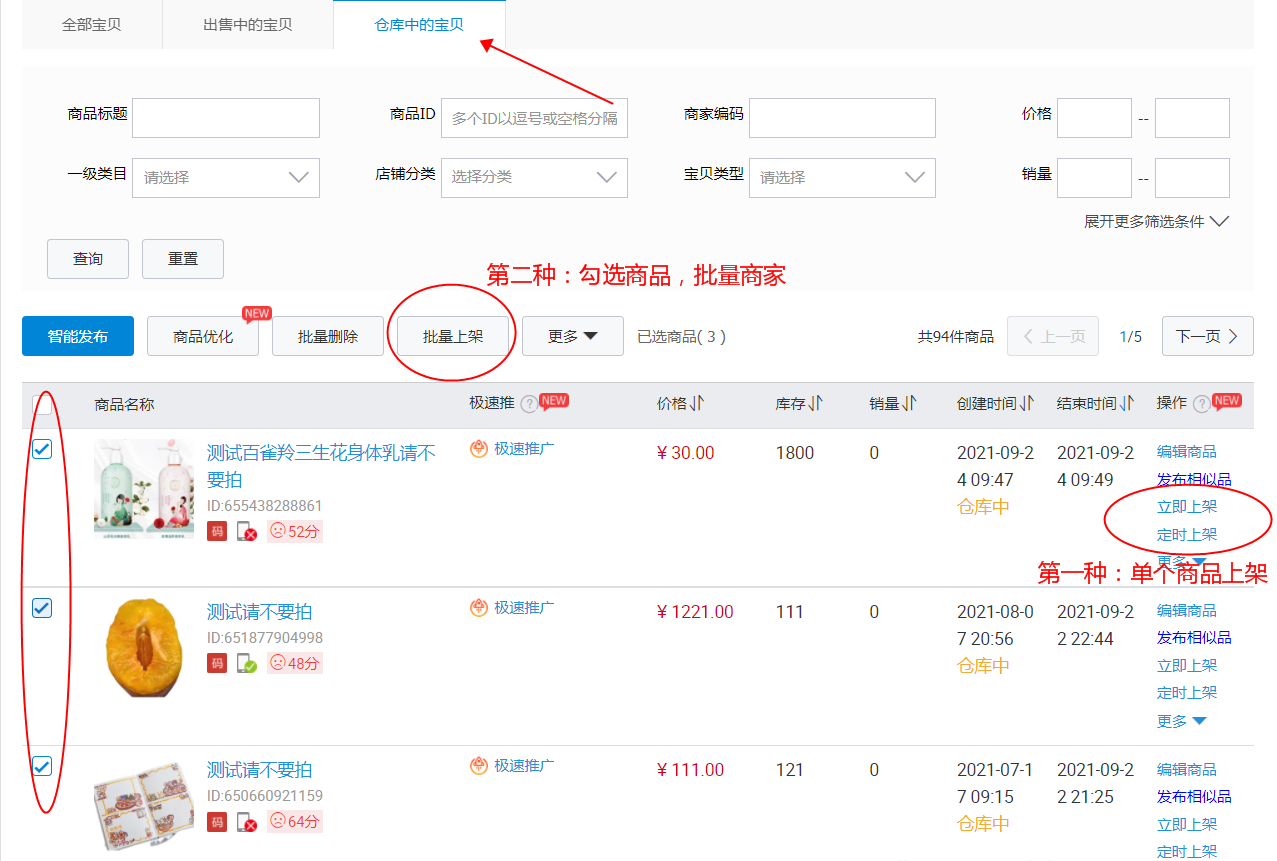Sort by stock using 库存 sort icon
Viewport: 1277px width, 861px height.
point(816,403)
